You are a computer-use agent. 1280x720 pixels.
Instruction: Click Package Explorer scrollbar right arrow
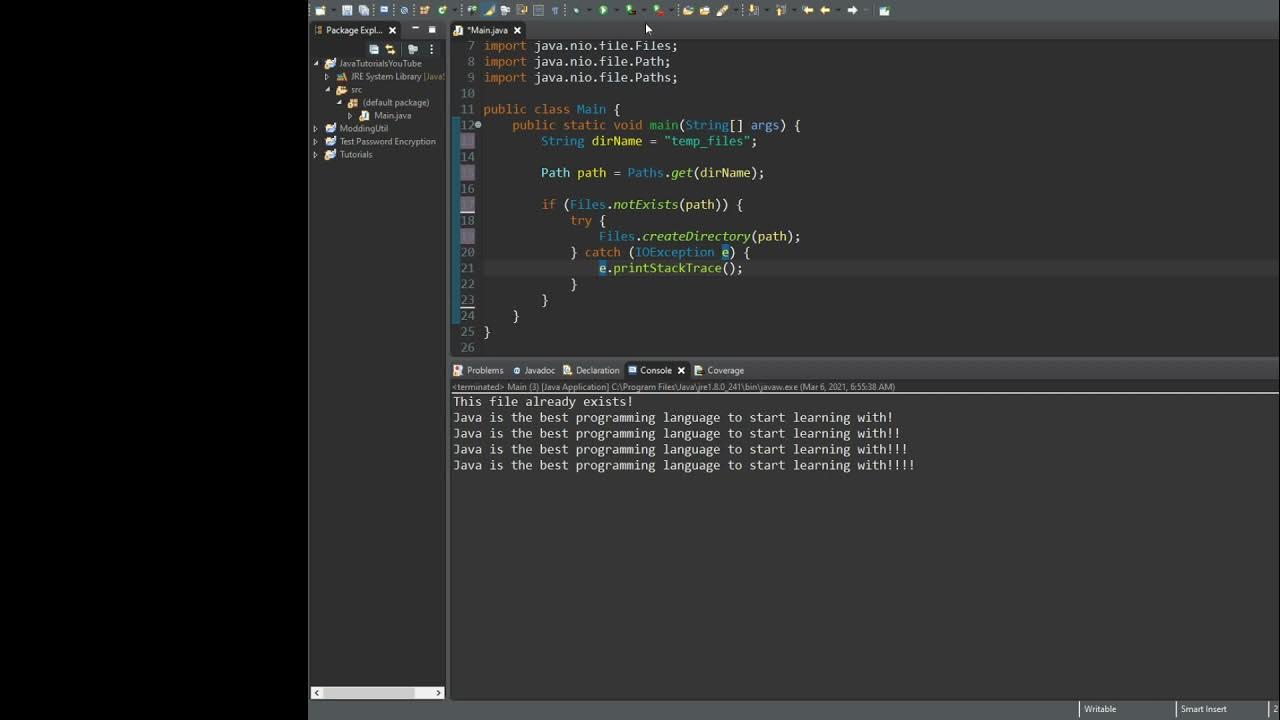tap(438, 692)
